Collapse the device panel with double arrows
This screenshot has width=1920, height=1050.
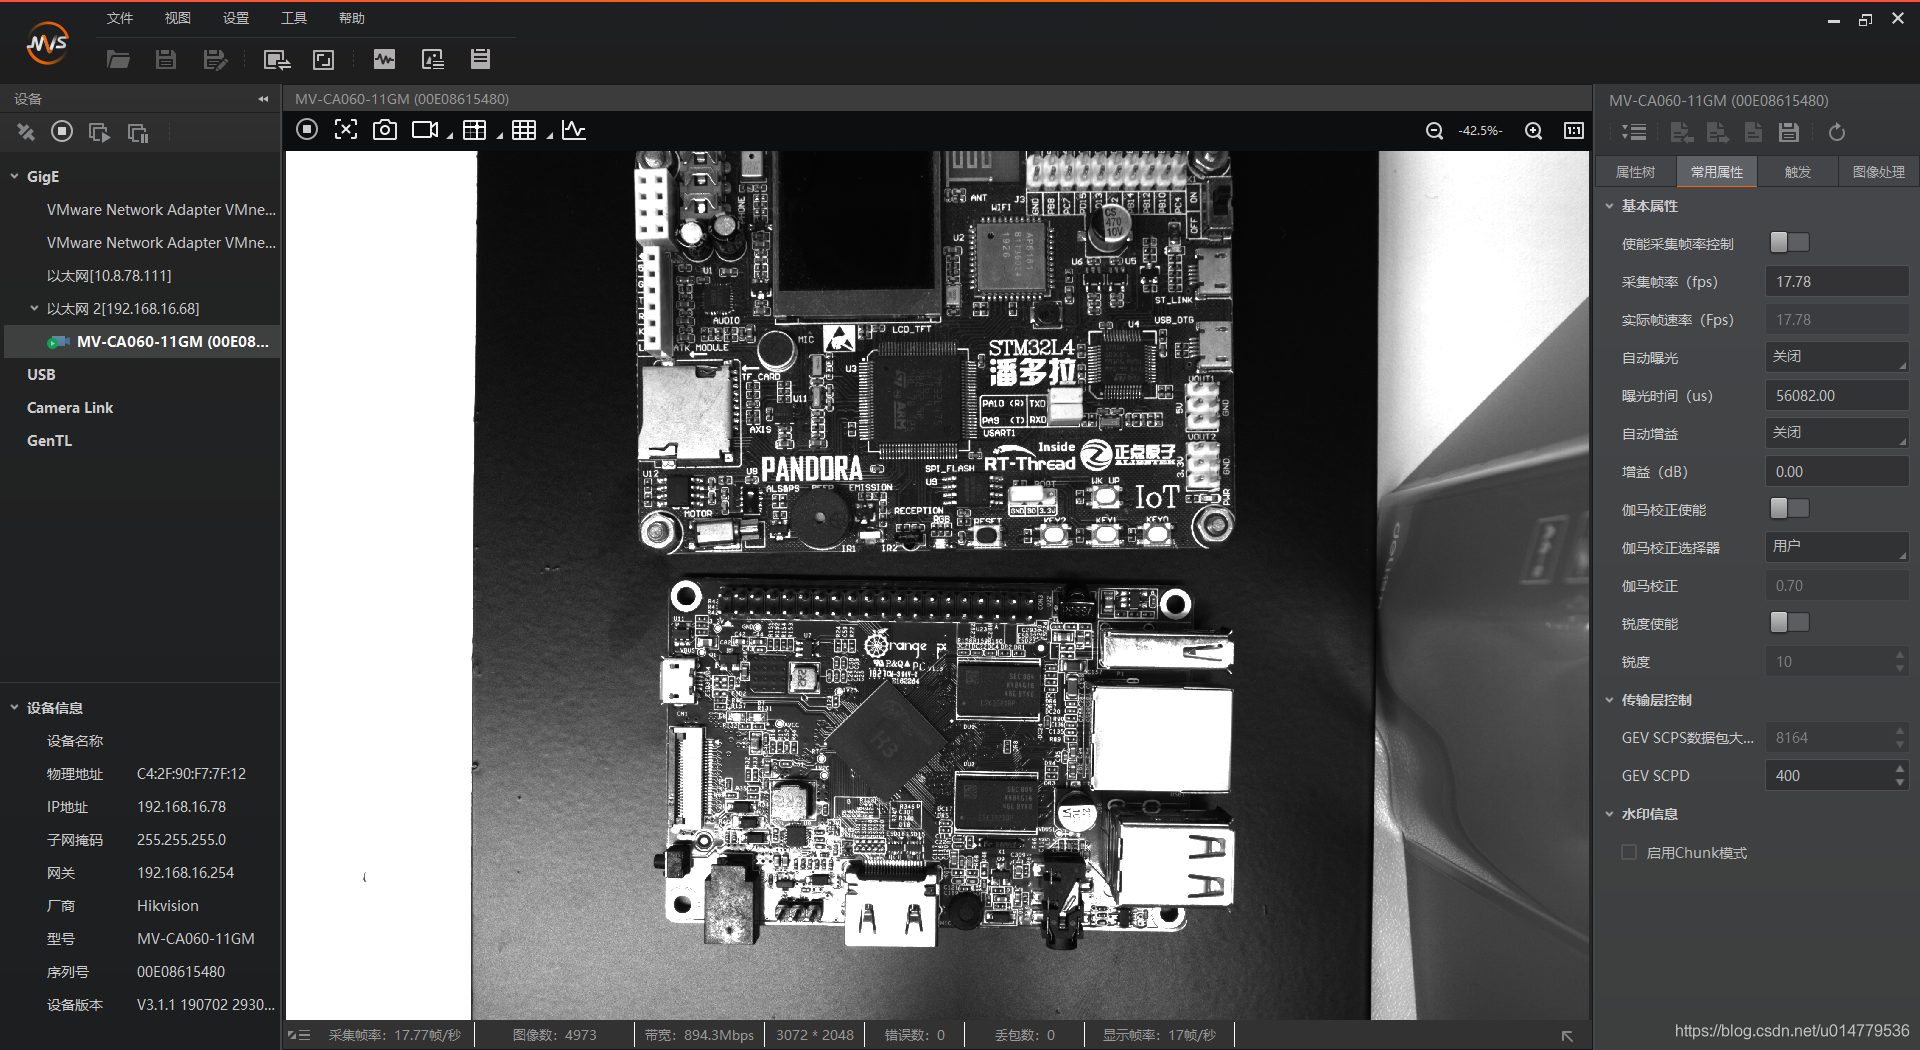[x=263, y=99]
